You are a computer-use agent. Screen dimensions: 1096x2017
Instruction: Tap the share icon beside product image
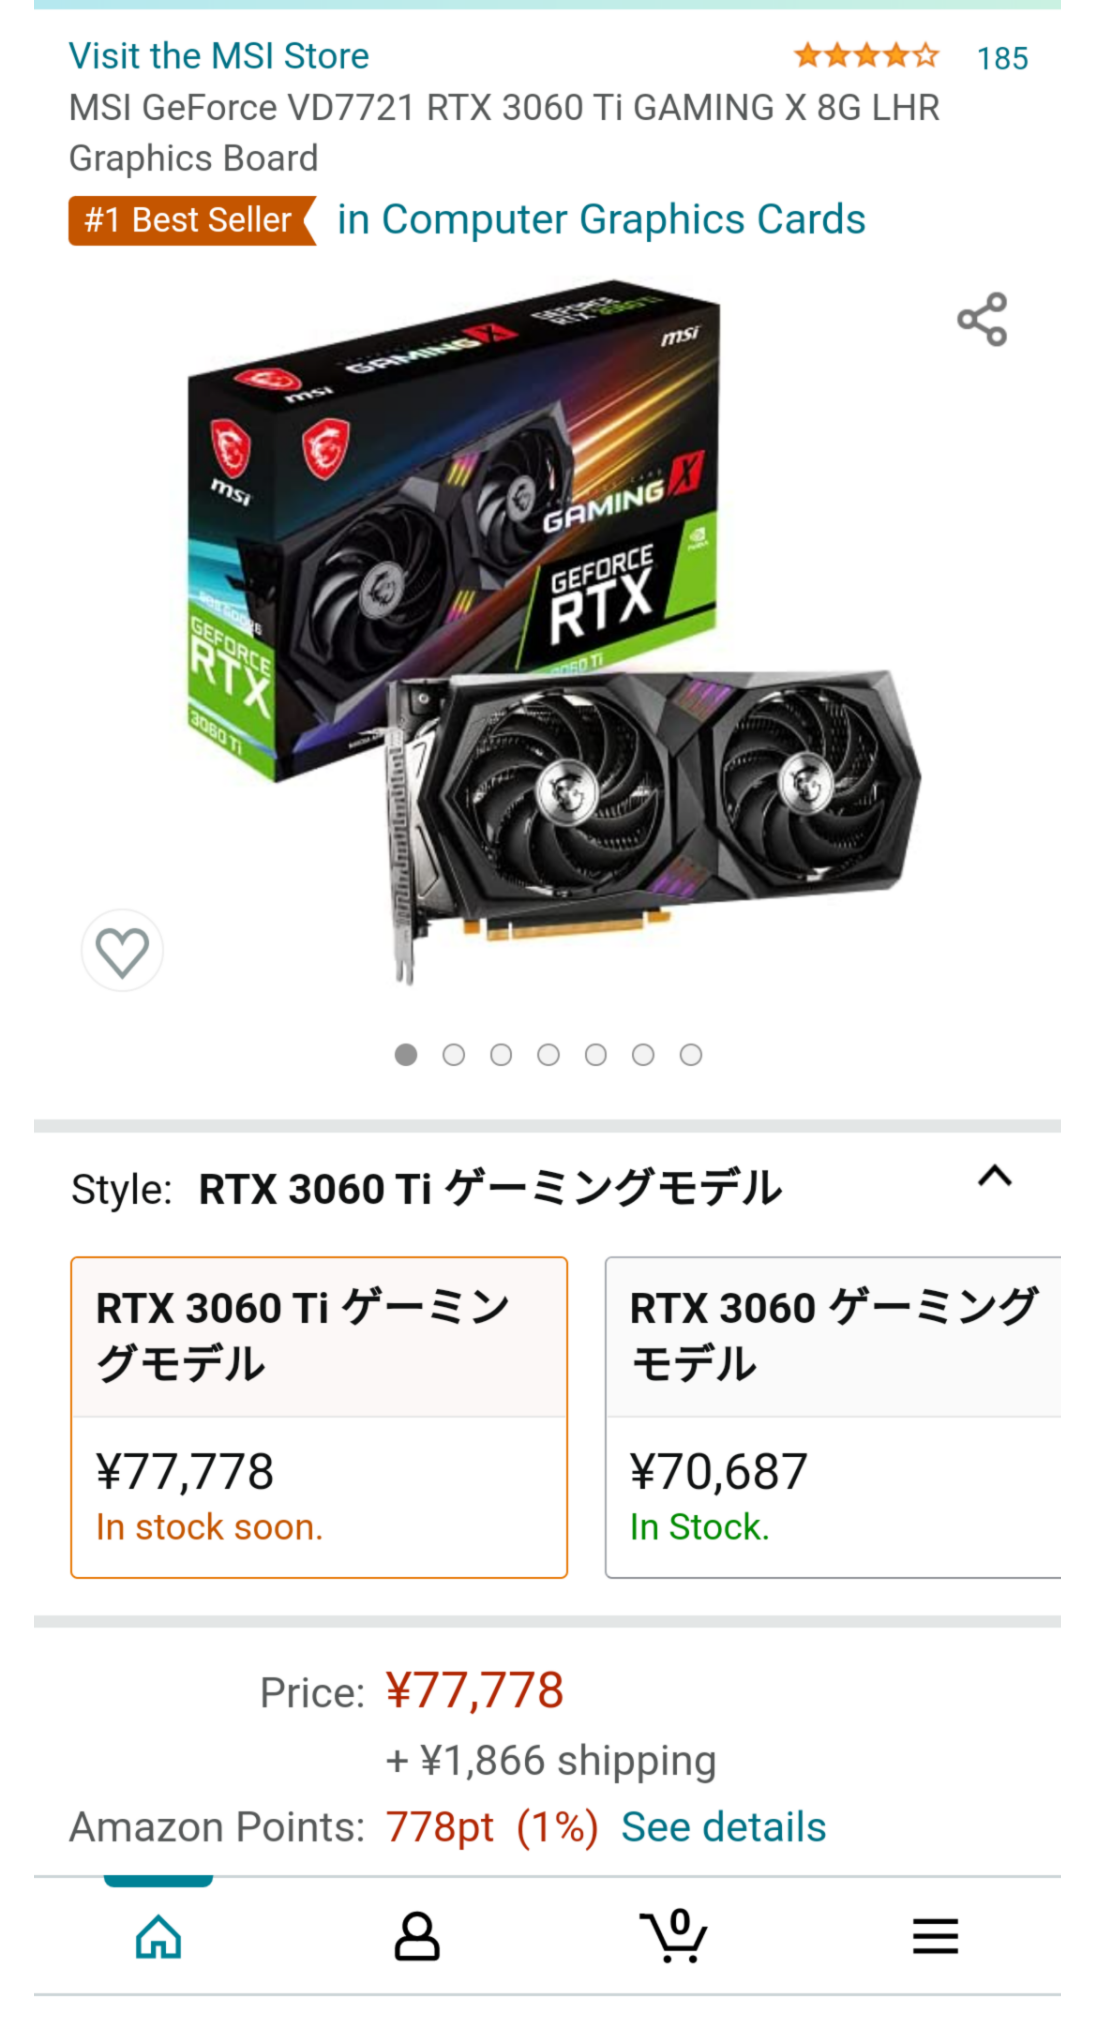(982, 319)
